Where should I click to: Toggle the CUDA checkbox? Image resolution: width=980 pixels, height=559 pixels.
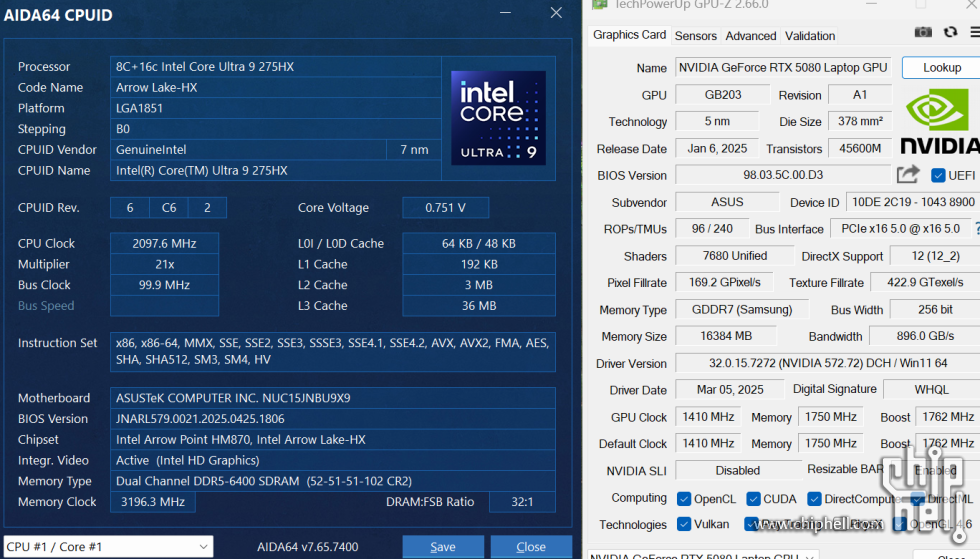pyautogui.click(x=753, y=499)
